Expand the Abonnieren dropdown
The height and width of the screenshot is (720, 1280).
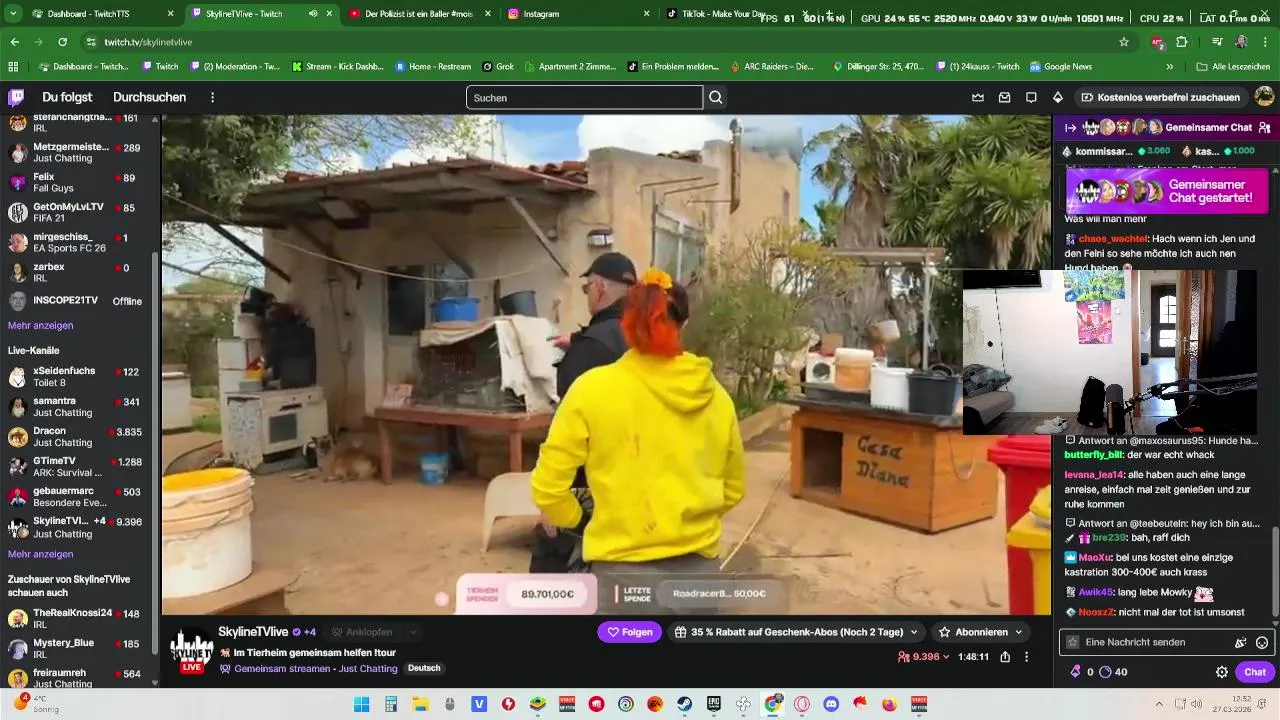point(1019,632)
